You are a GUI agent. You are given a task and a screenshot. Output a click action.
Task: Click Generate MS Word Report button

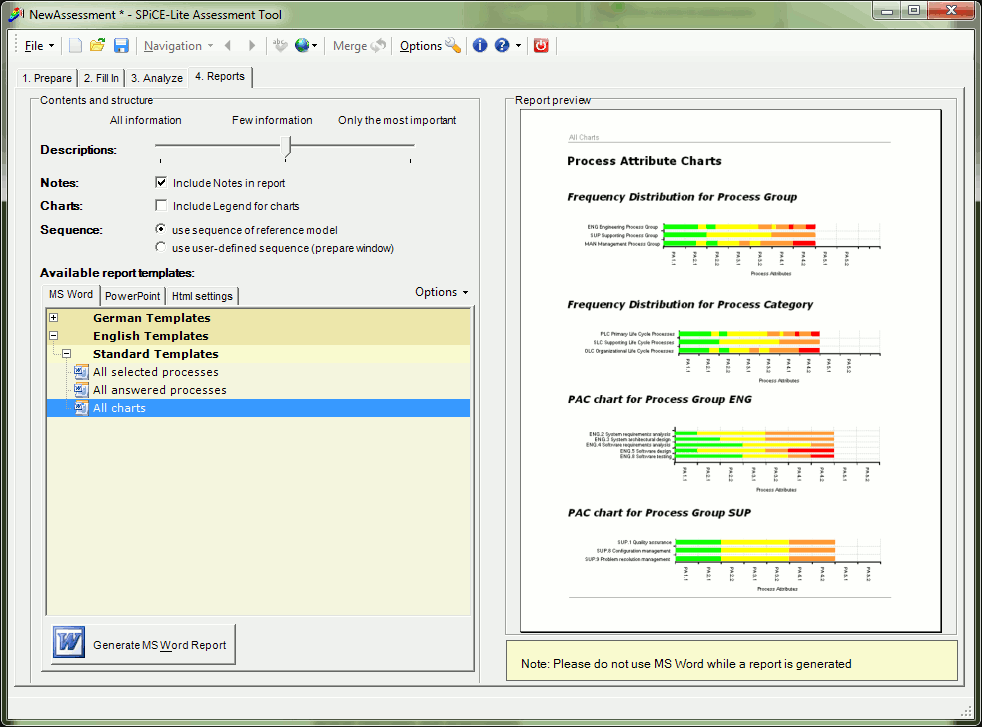point(143,644)
